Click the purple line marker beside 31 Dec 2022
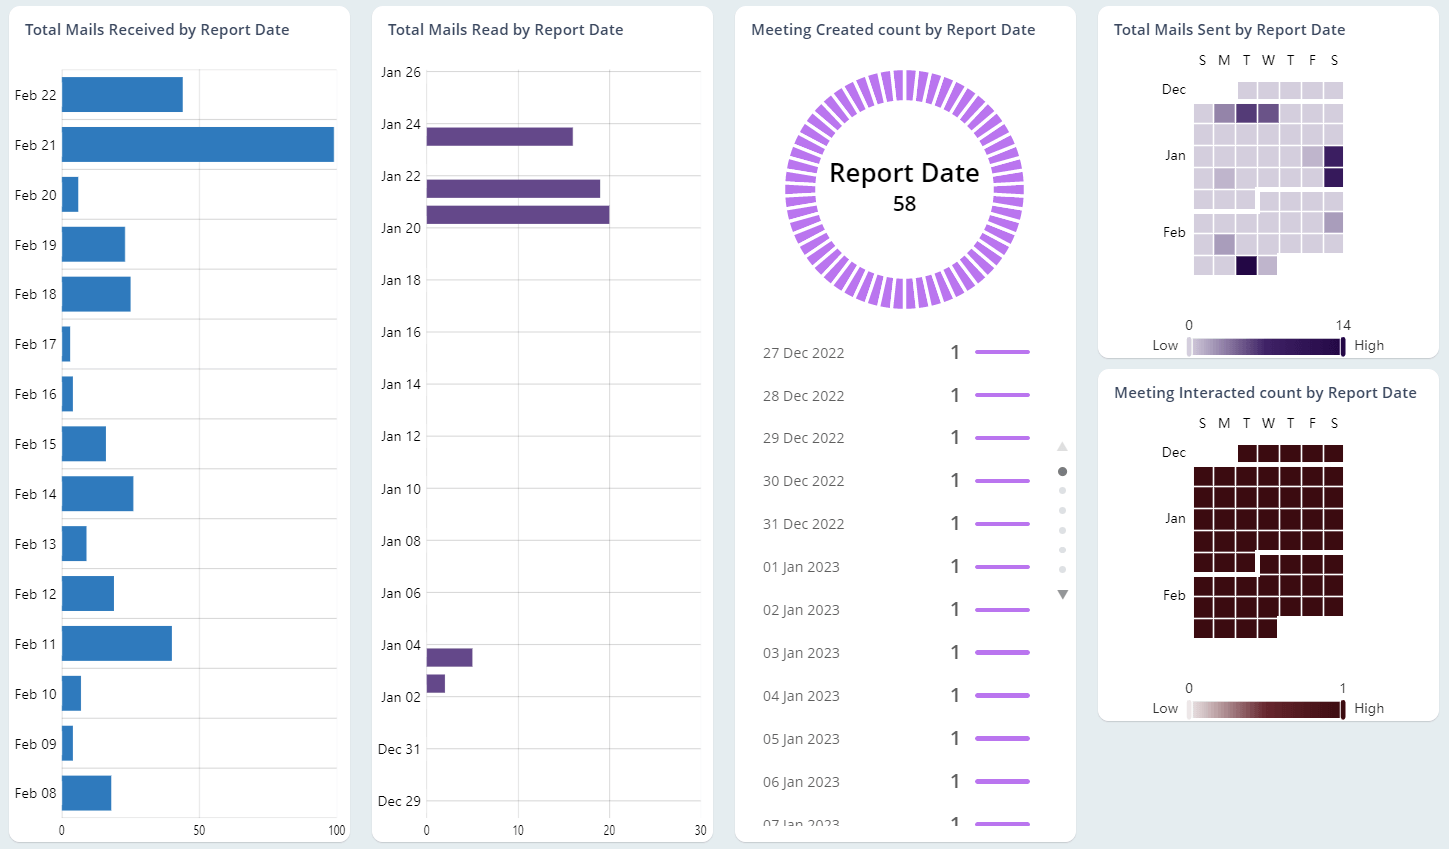This screenshot has height=849, width=1449. [1003, 523]
